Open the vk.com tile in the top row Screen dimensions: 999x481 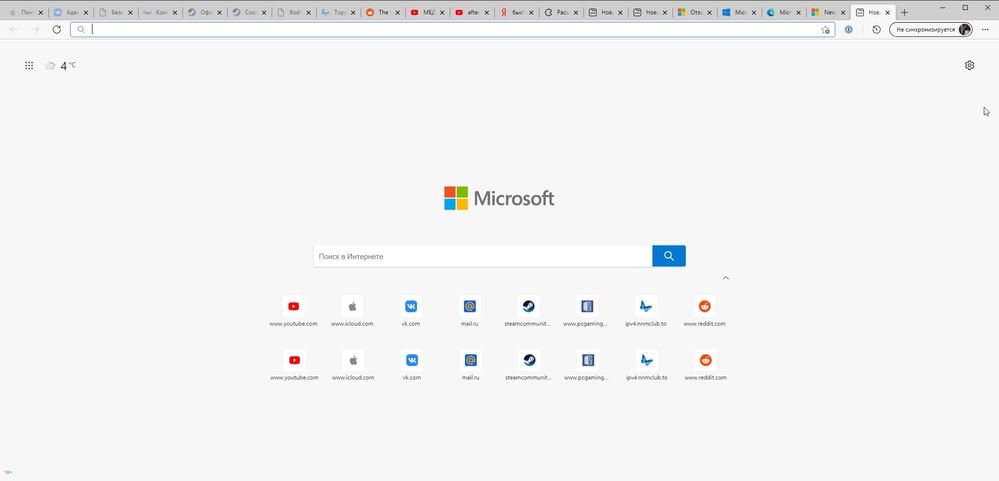pyautogui.click(x=411, y=311)
